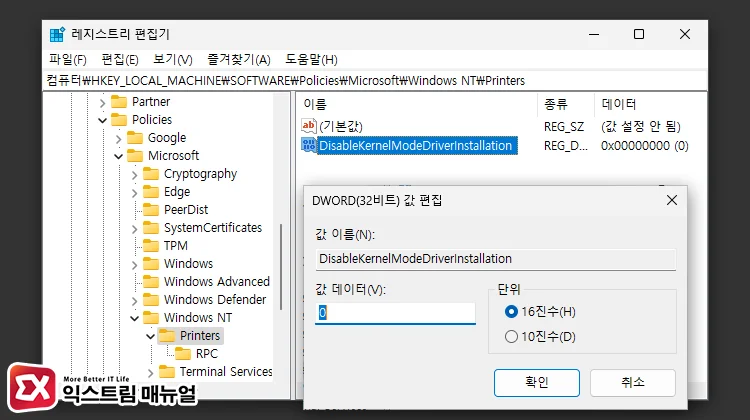Click the Windows Defender folder icon
The image size is (750, 420).
tap(151, 299)
